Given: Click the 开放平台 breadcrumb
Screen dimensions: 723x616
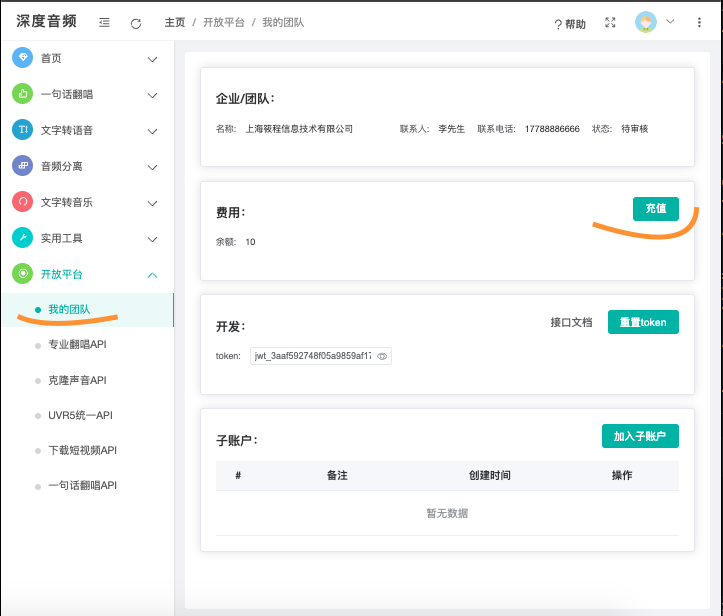Looking at the screenshot, I should 224,22.
